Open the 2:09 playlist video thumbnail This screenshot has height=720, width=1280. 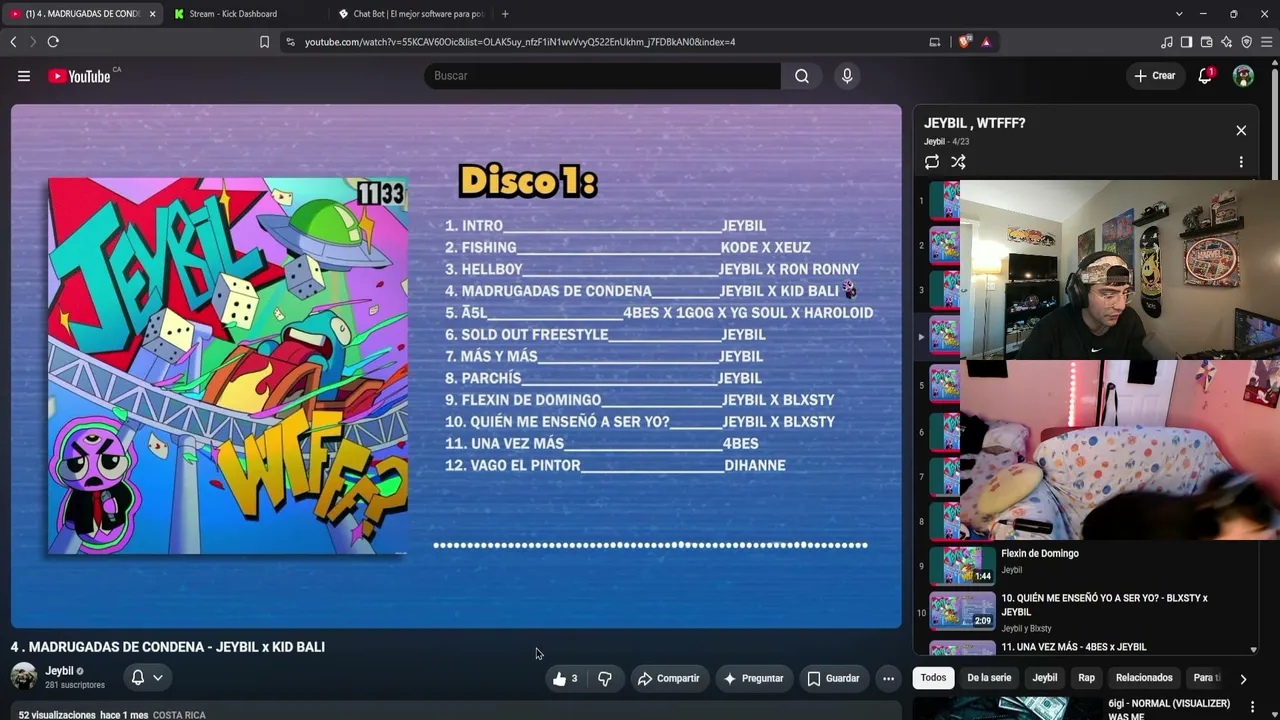962,610
